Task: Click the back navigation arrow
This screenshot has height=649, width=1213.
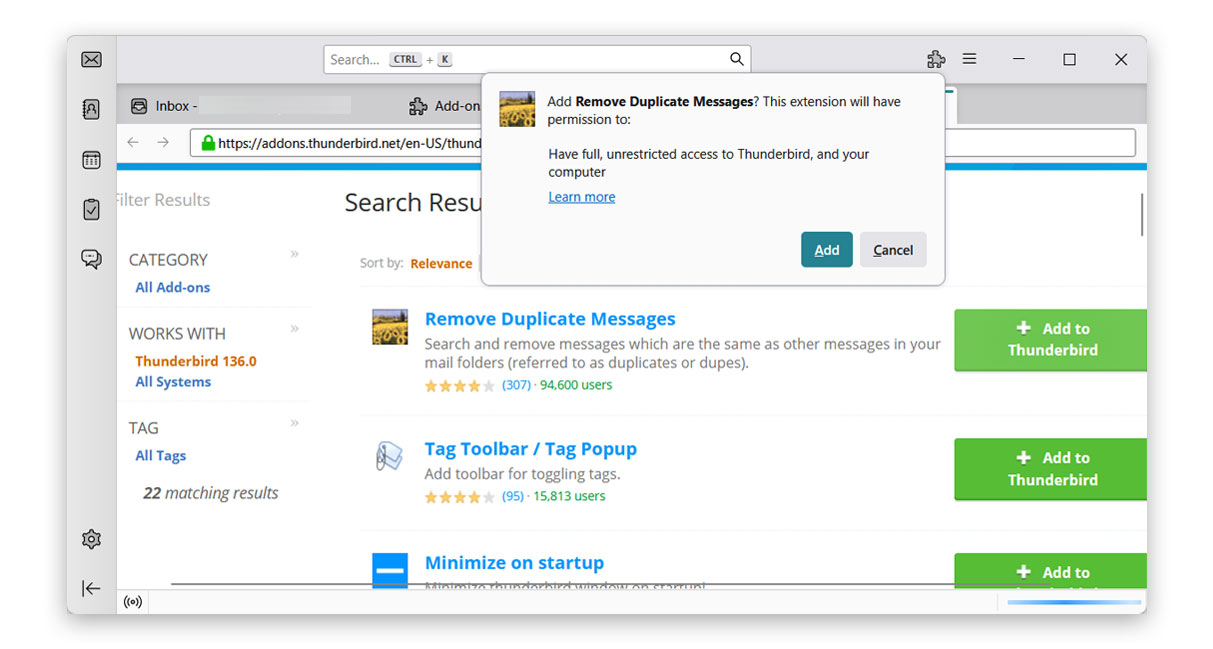Action: tap(133, 143)
